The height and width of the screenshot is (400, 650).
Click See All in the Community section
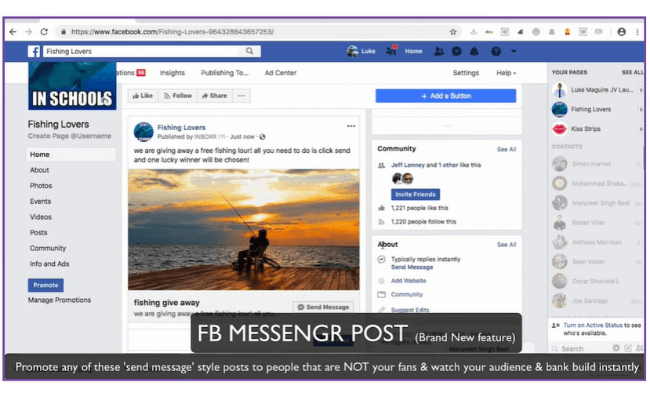click(x=506, y=149)
